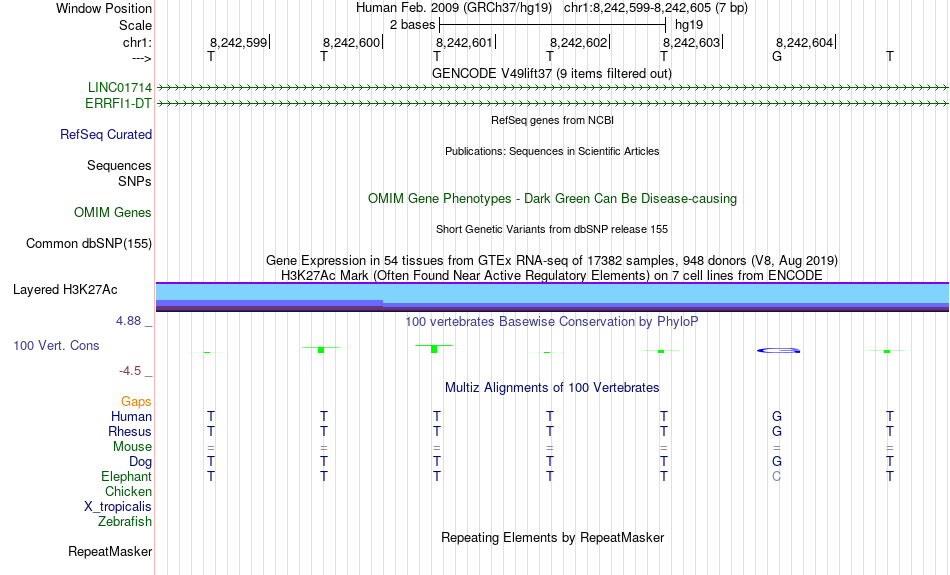Click the OMIM Gene Phenotypes track title
The height and width of the screenshot is (575, 950).
tap(553, 199)
